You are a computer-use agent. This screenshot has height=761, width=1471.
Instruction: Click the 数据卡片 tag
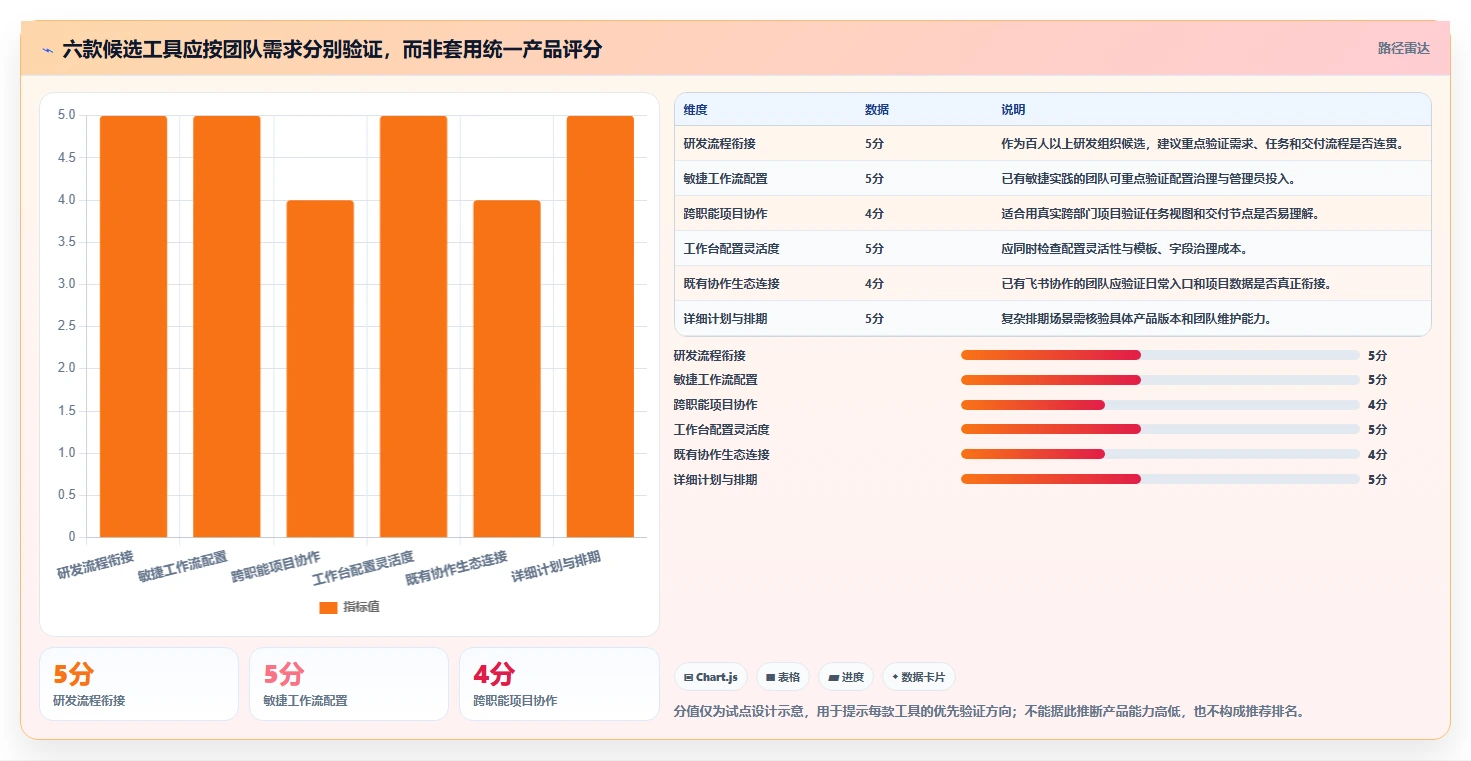click(x=918, y=677)
